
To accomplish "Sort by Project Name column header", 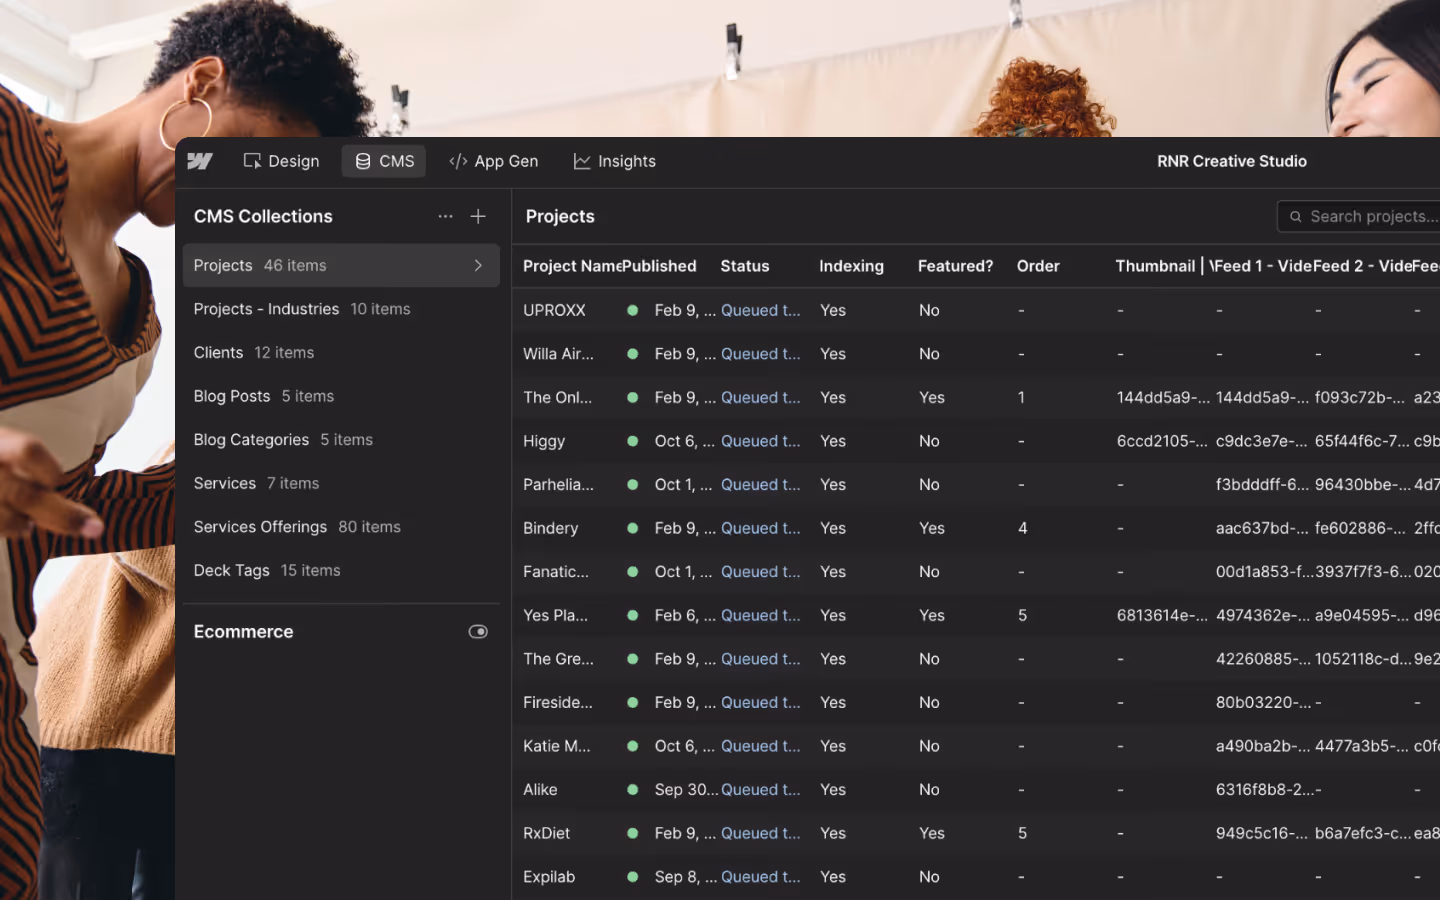I will (572, 266).
